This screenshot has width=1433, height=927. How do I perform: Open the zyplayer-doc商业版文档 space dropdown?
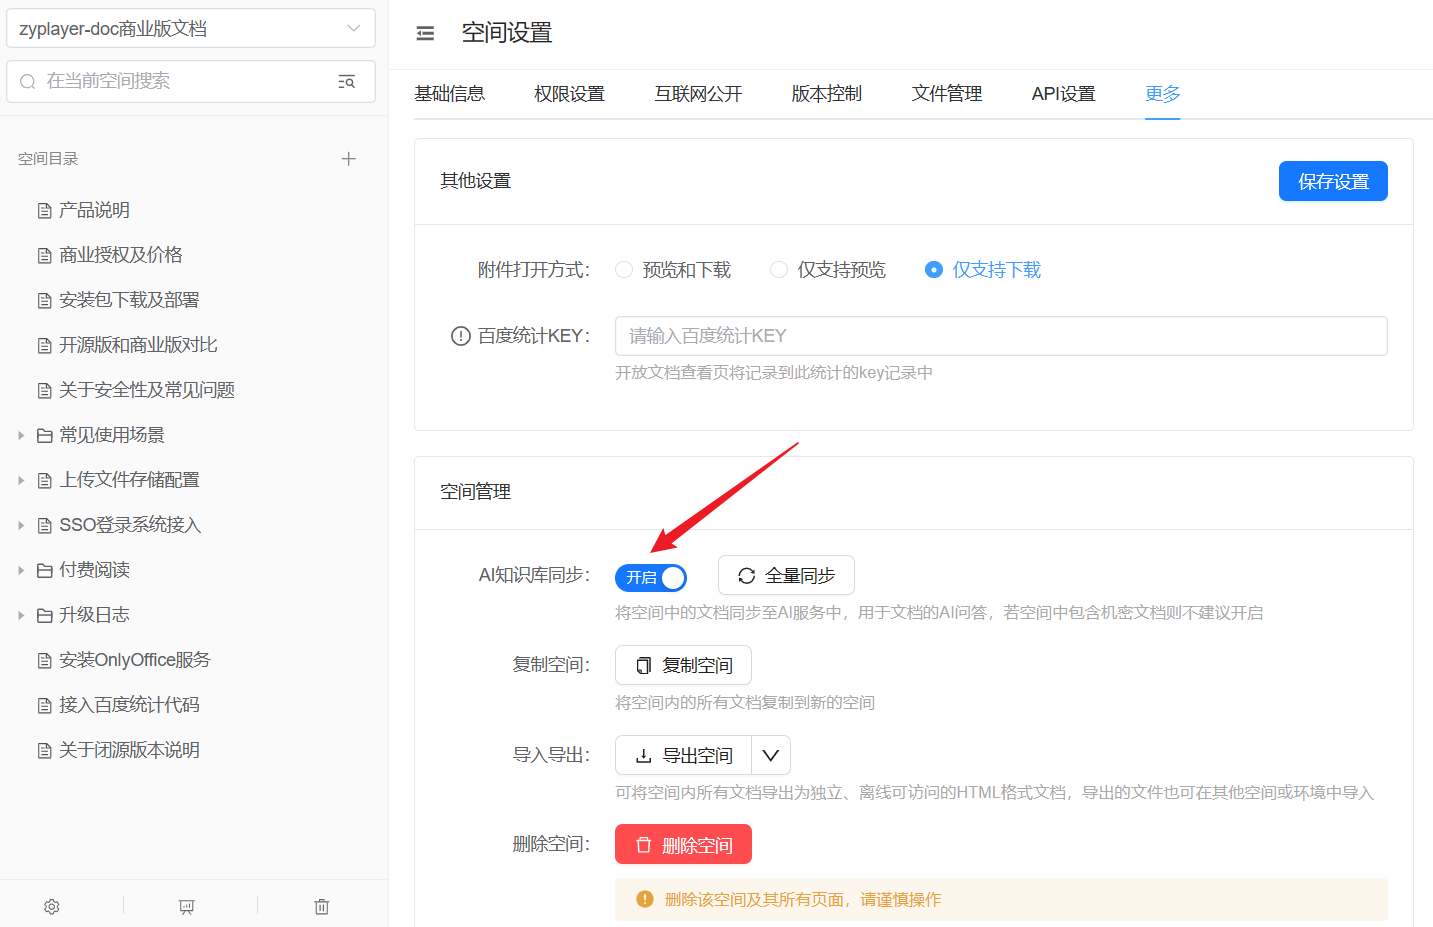(x=191, y=28)
